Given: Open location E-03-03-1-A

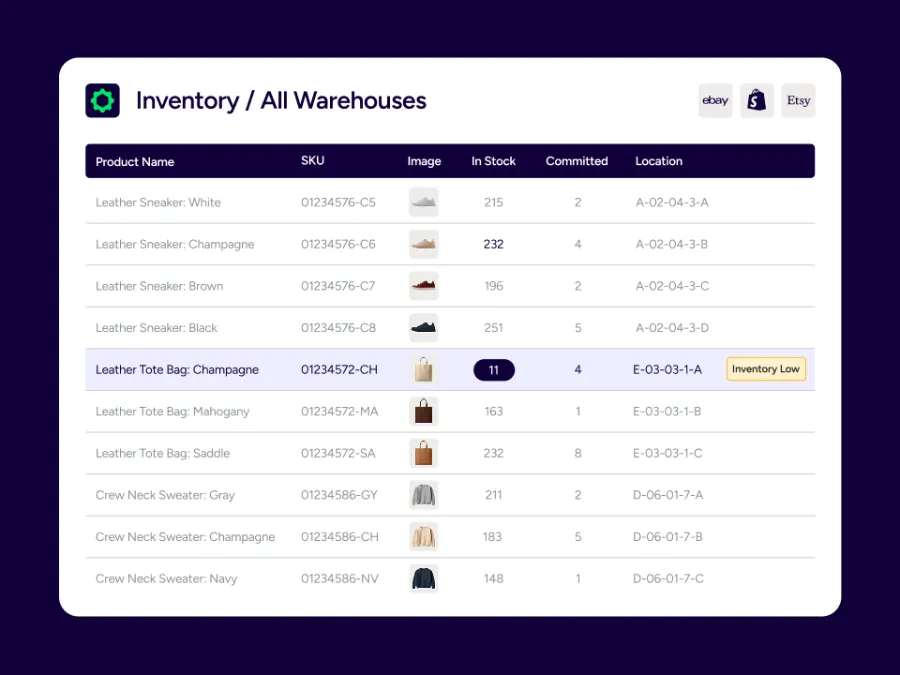Looking at the screenshot, I should (x=668, y=369).
